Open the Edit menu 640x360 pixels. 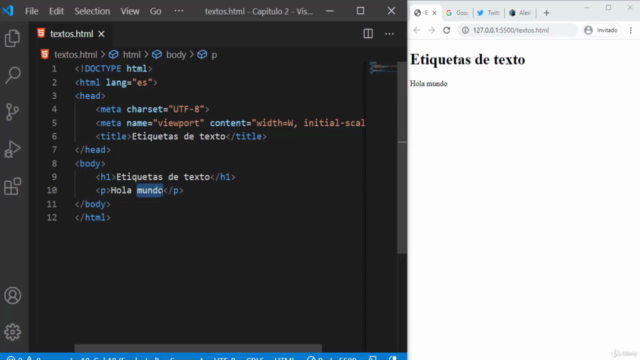point(56,11)
